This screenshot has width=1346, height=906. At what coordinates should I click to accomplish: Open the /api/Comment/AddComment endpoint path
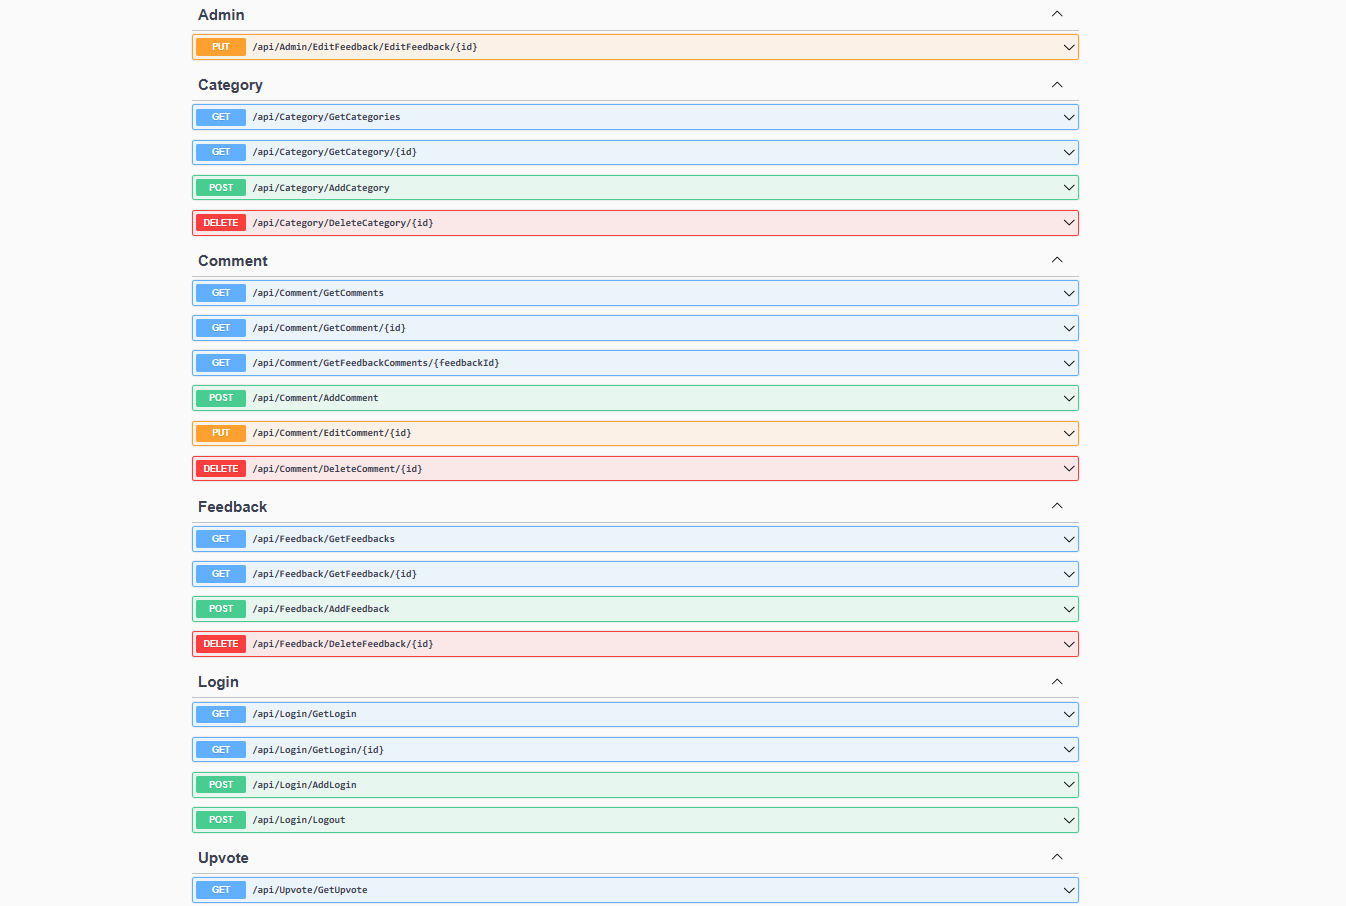point(315,398)
